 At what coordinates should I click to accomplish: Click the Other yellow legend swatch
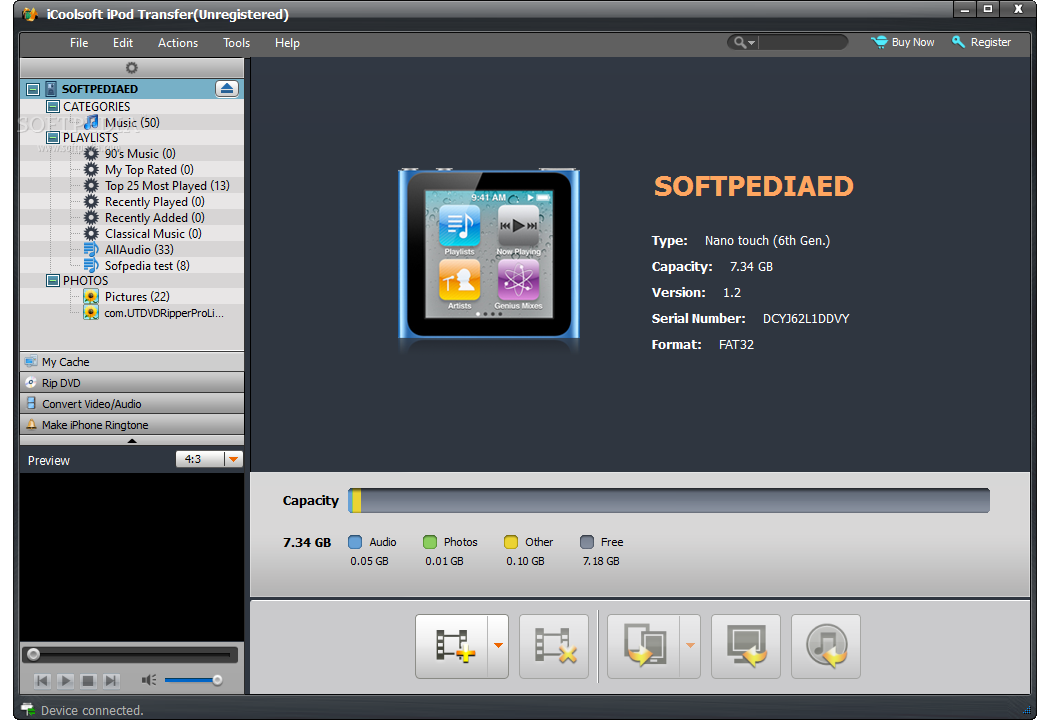pyautogui.click(x=511, y=542)
